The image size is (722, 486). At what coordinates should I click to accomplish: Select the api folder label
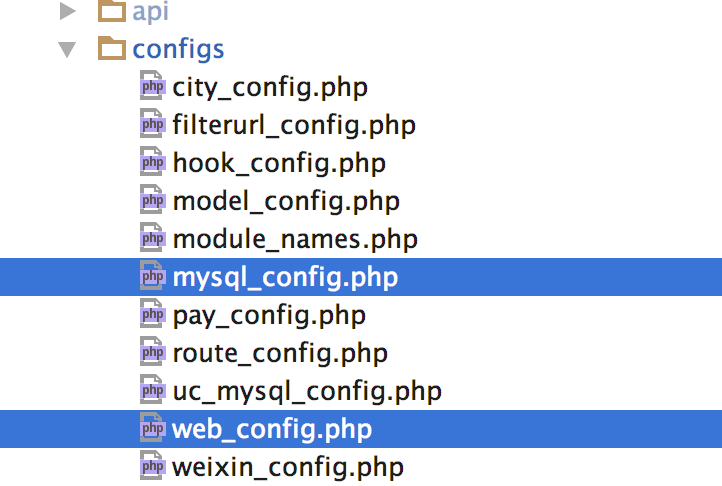(x=151, y=12)
